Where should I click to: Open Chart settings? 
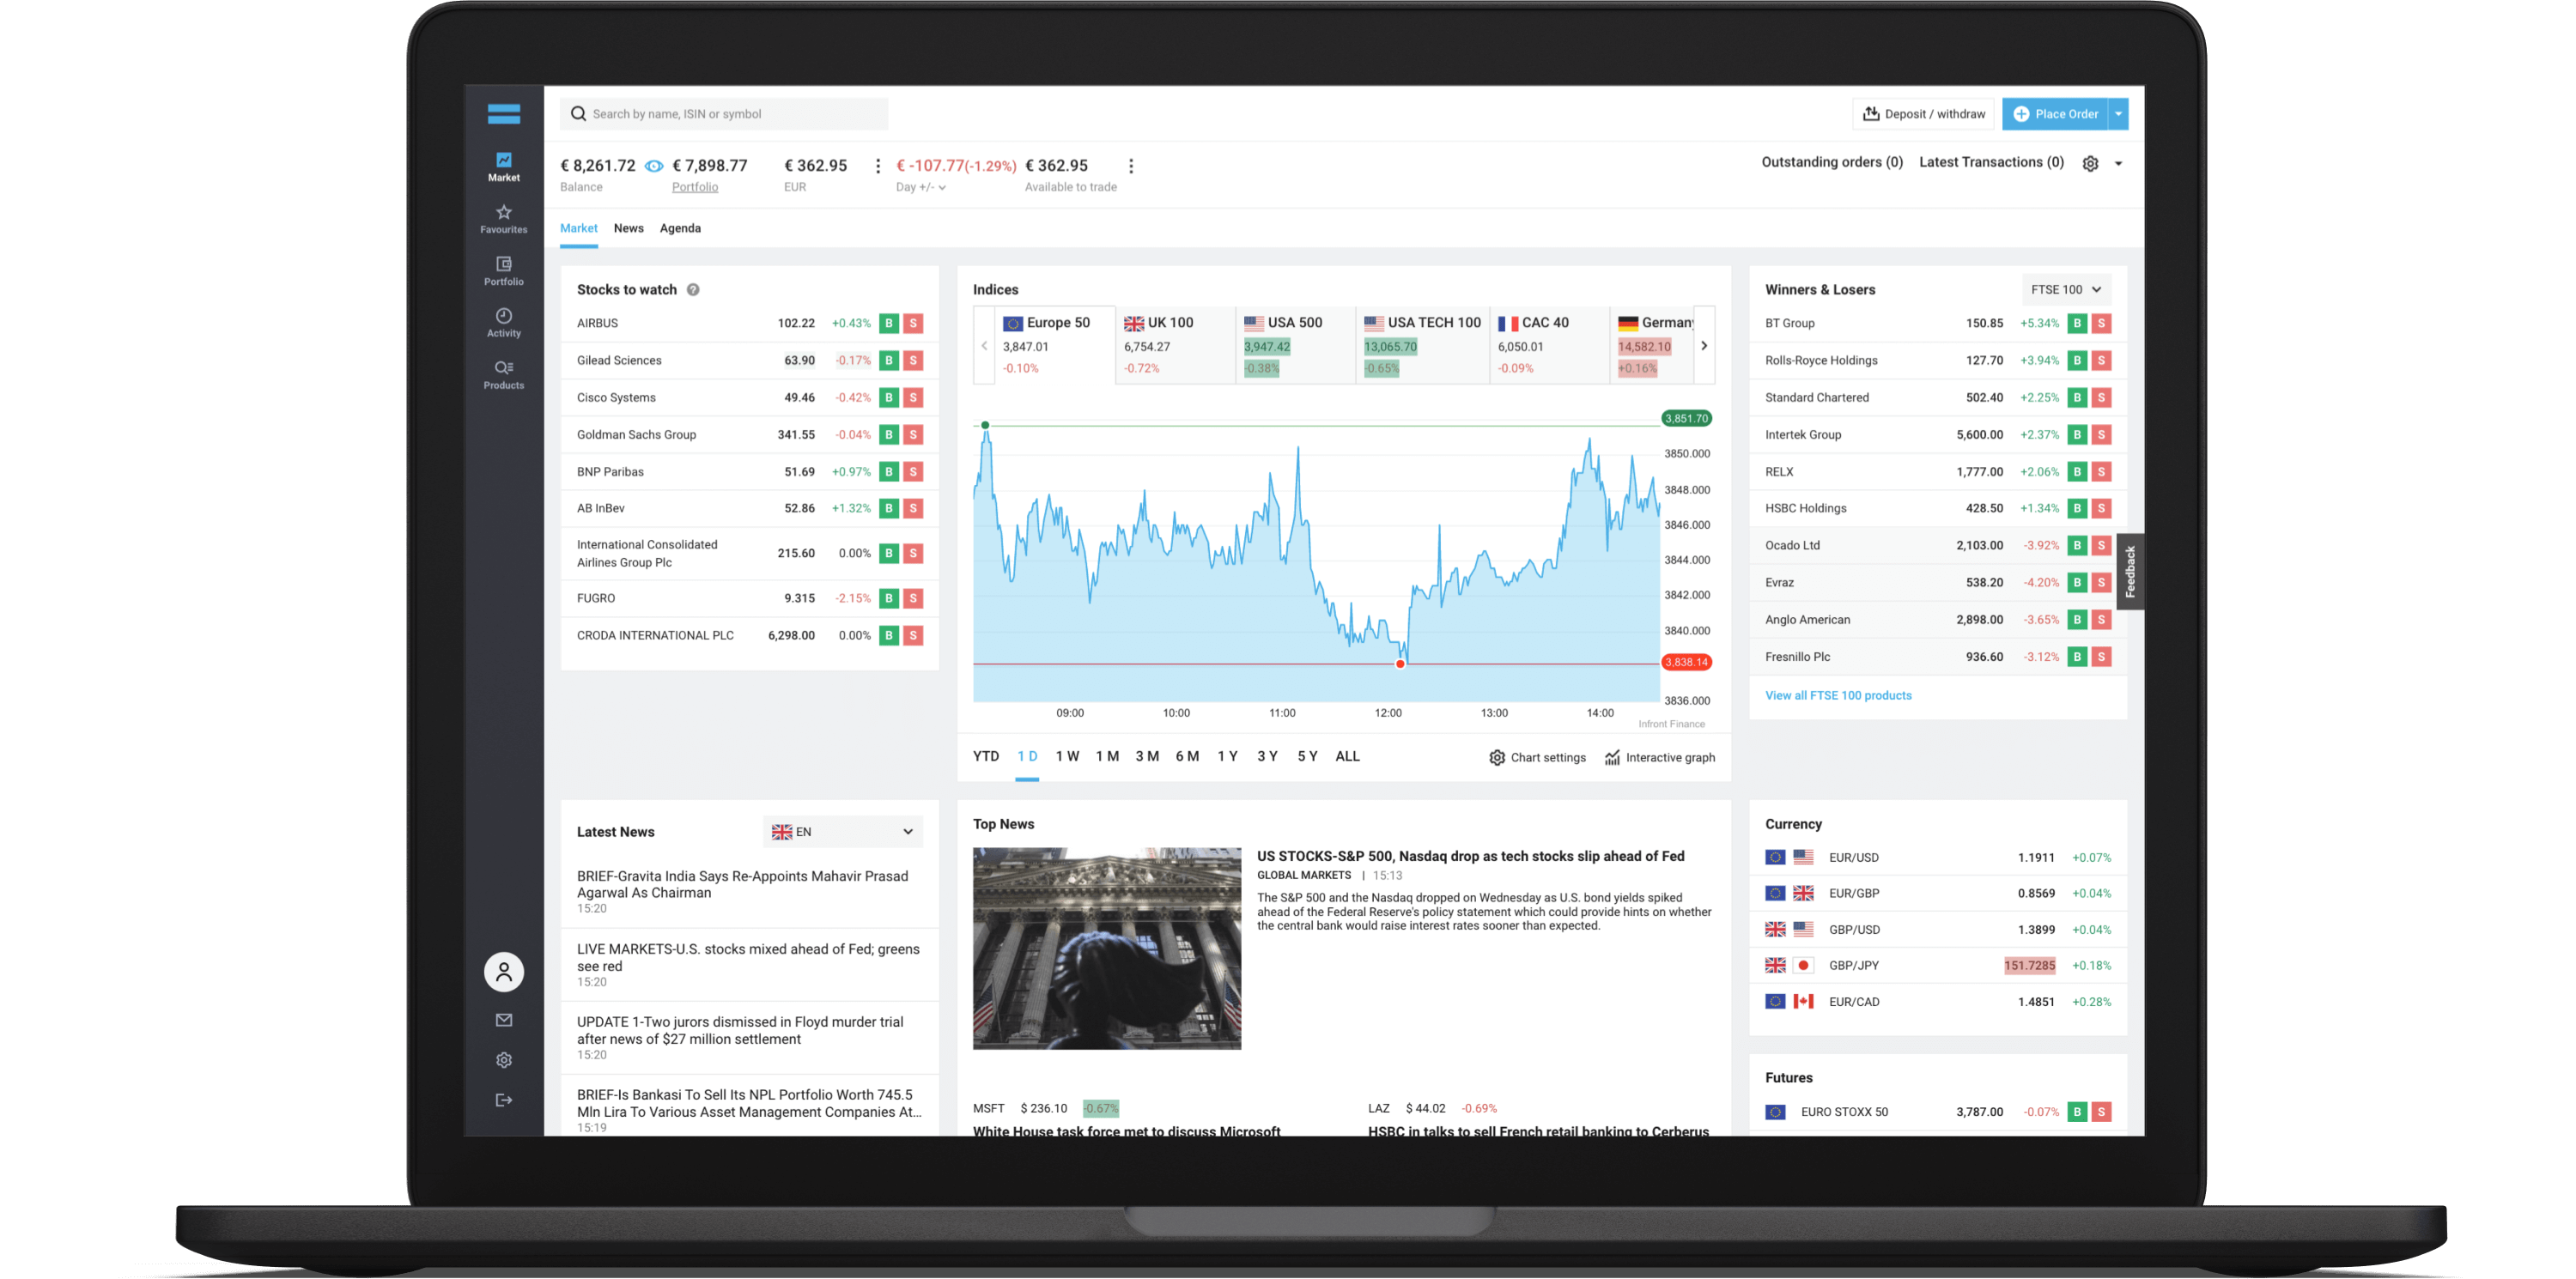pos(1537,758)
